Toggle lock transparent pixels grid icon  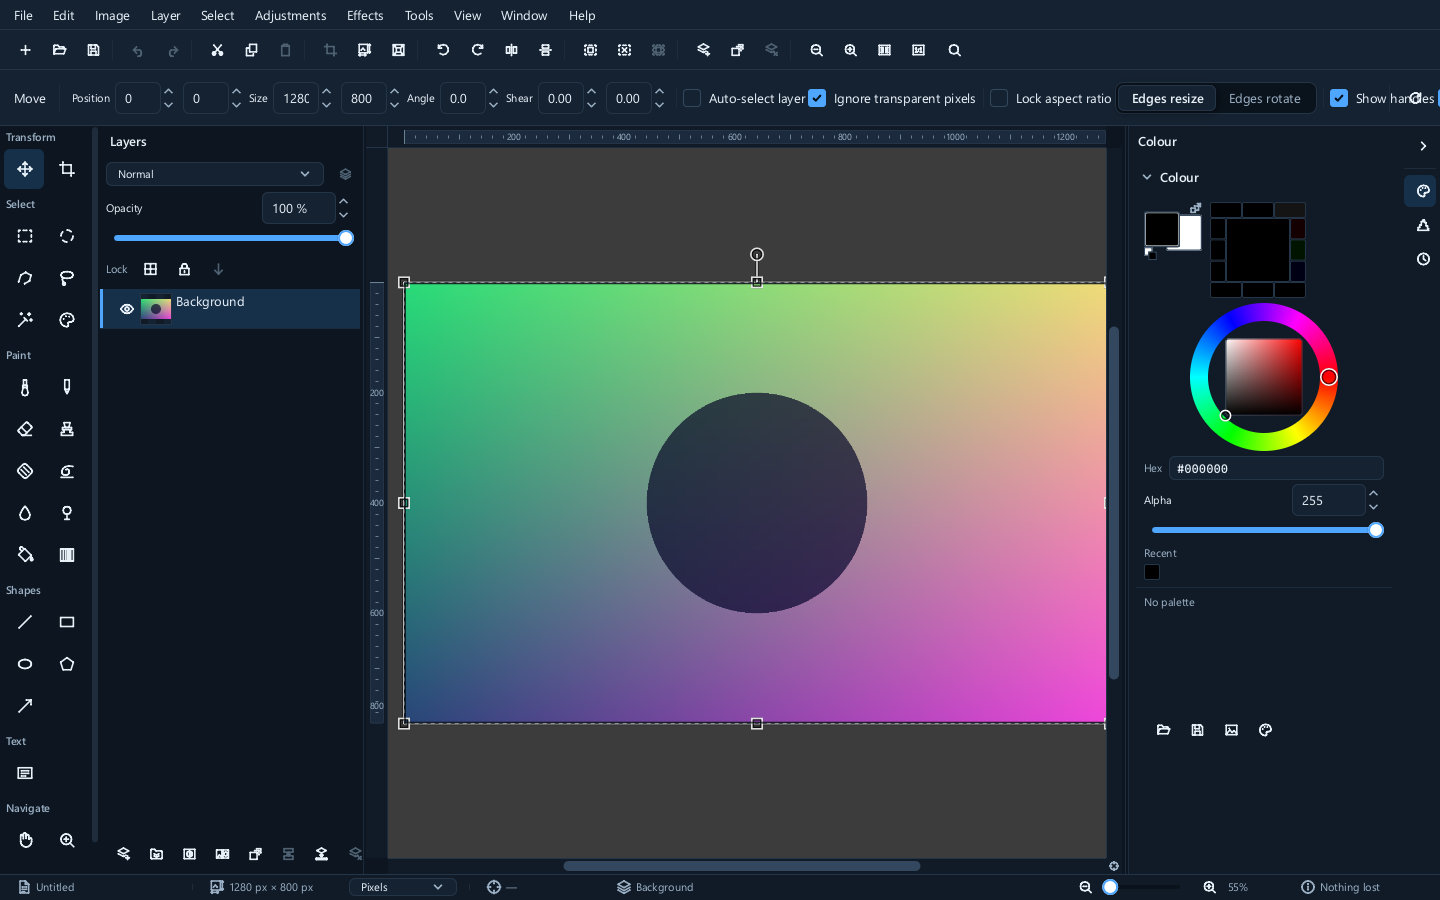[x=150, y=269]
